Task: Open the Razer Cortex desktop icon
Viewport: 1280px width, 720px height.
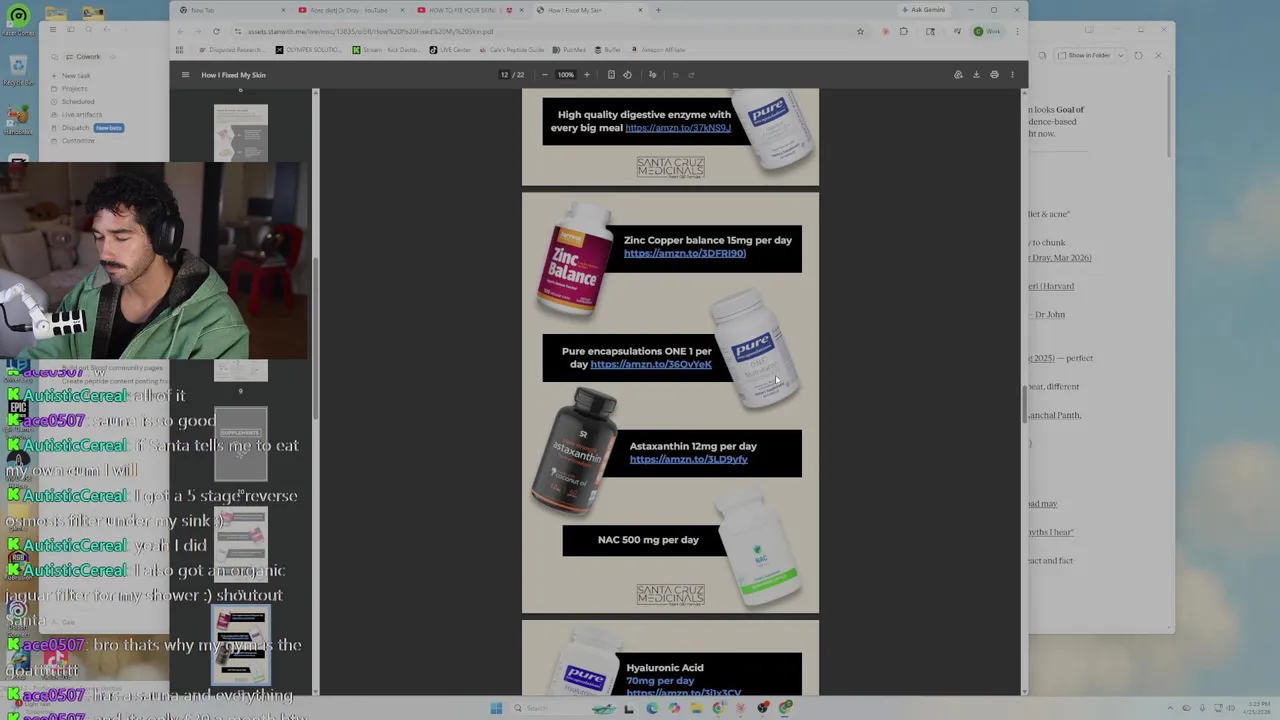Action: pos(18,20)
